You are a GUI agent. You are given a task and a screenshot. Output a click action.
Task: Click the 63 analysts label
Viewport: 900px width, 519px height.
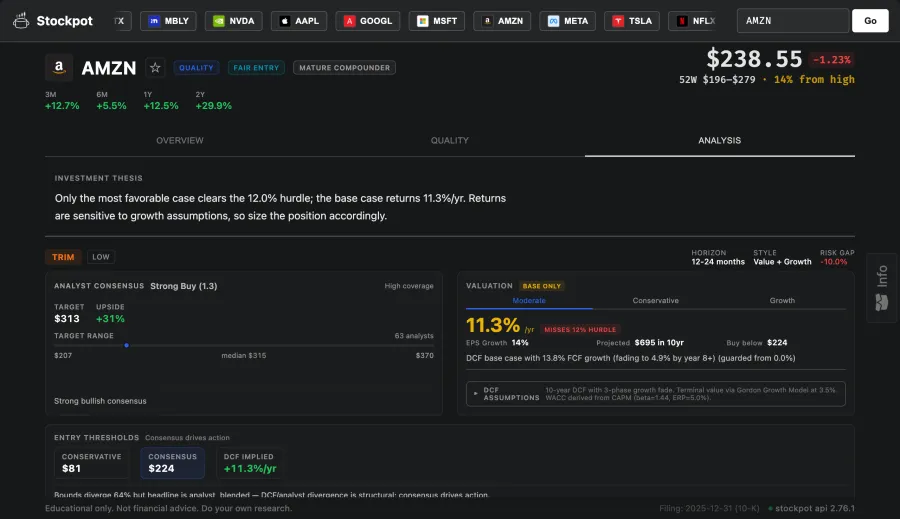pos(414,336)
